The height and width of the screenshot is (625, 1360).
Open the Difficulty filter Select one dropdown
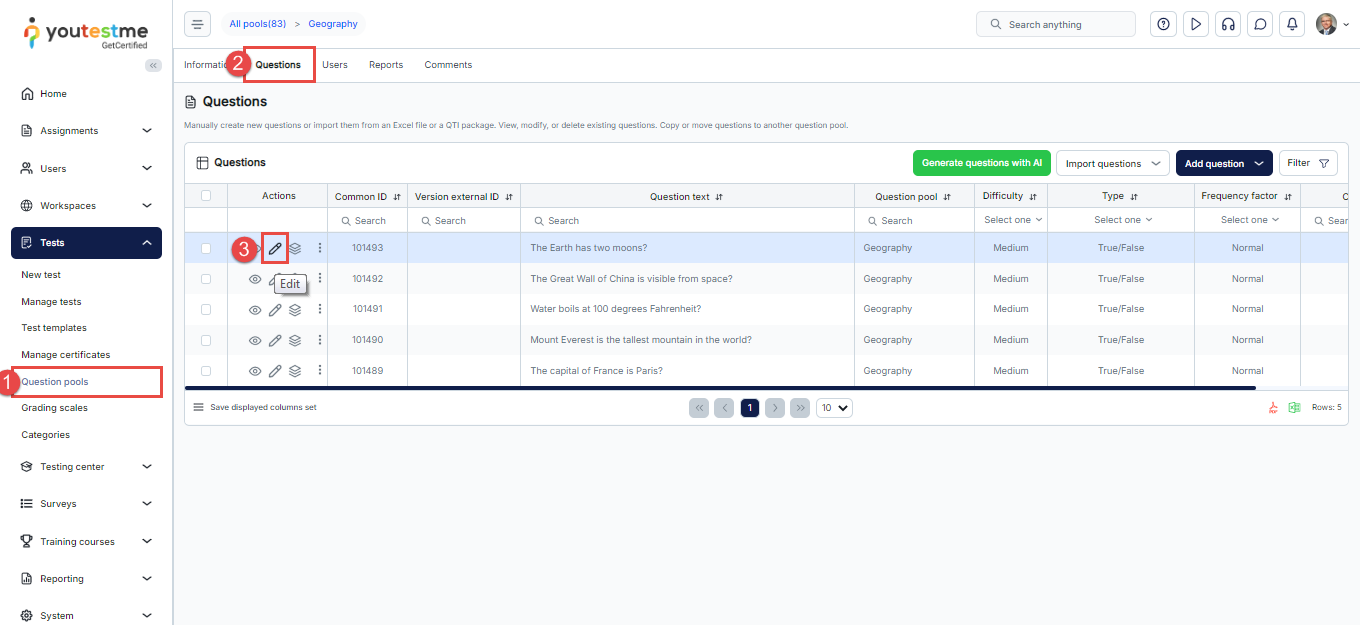click(1012, 220)
